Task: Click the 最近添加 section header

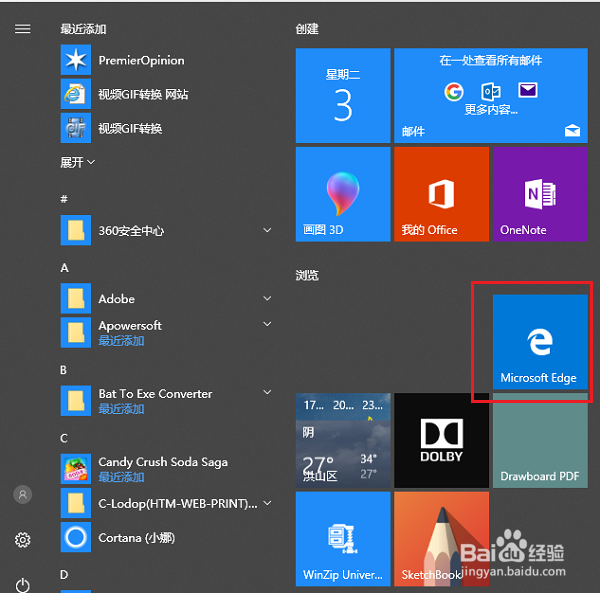Action: tap(83, 29)
